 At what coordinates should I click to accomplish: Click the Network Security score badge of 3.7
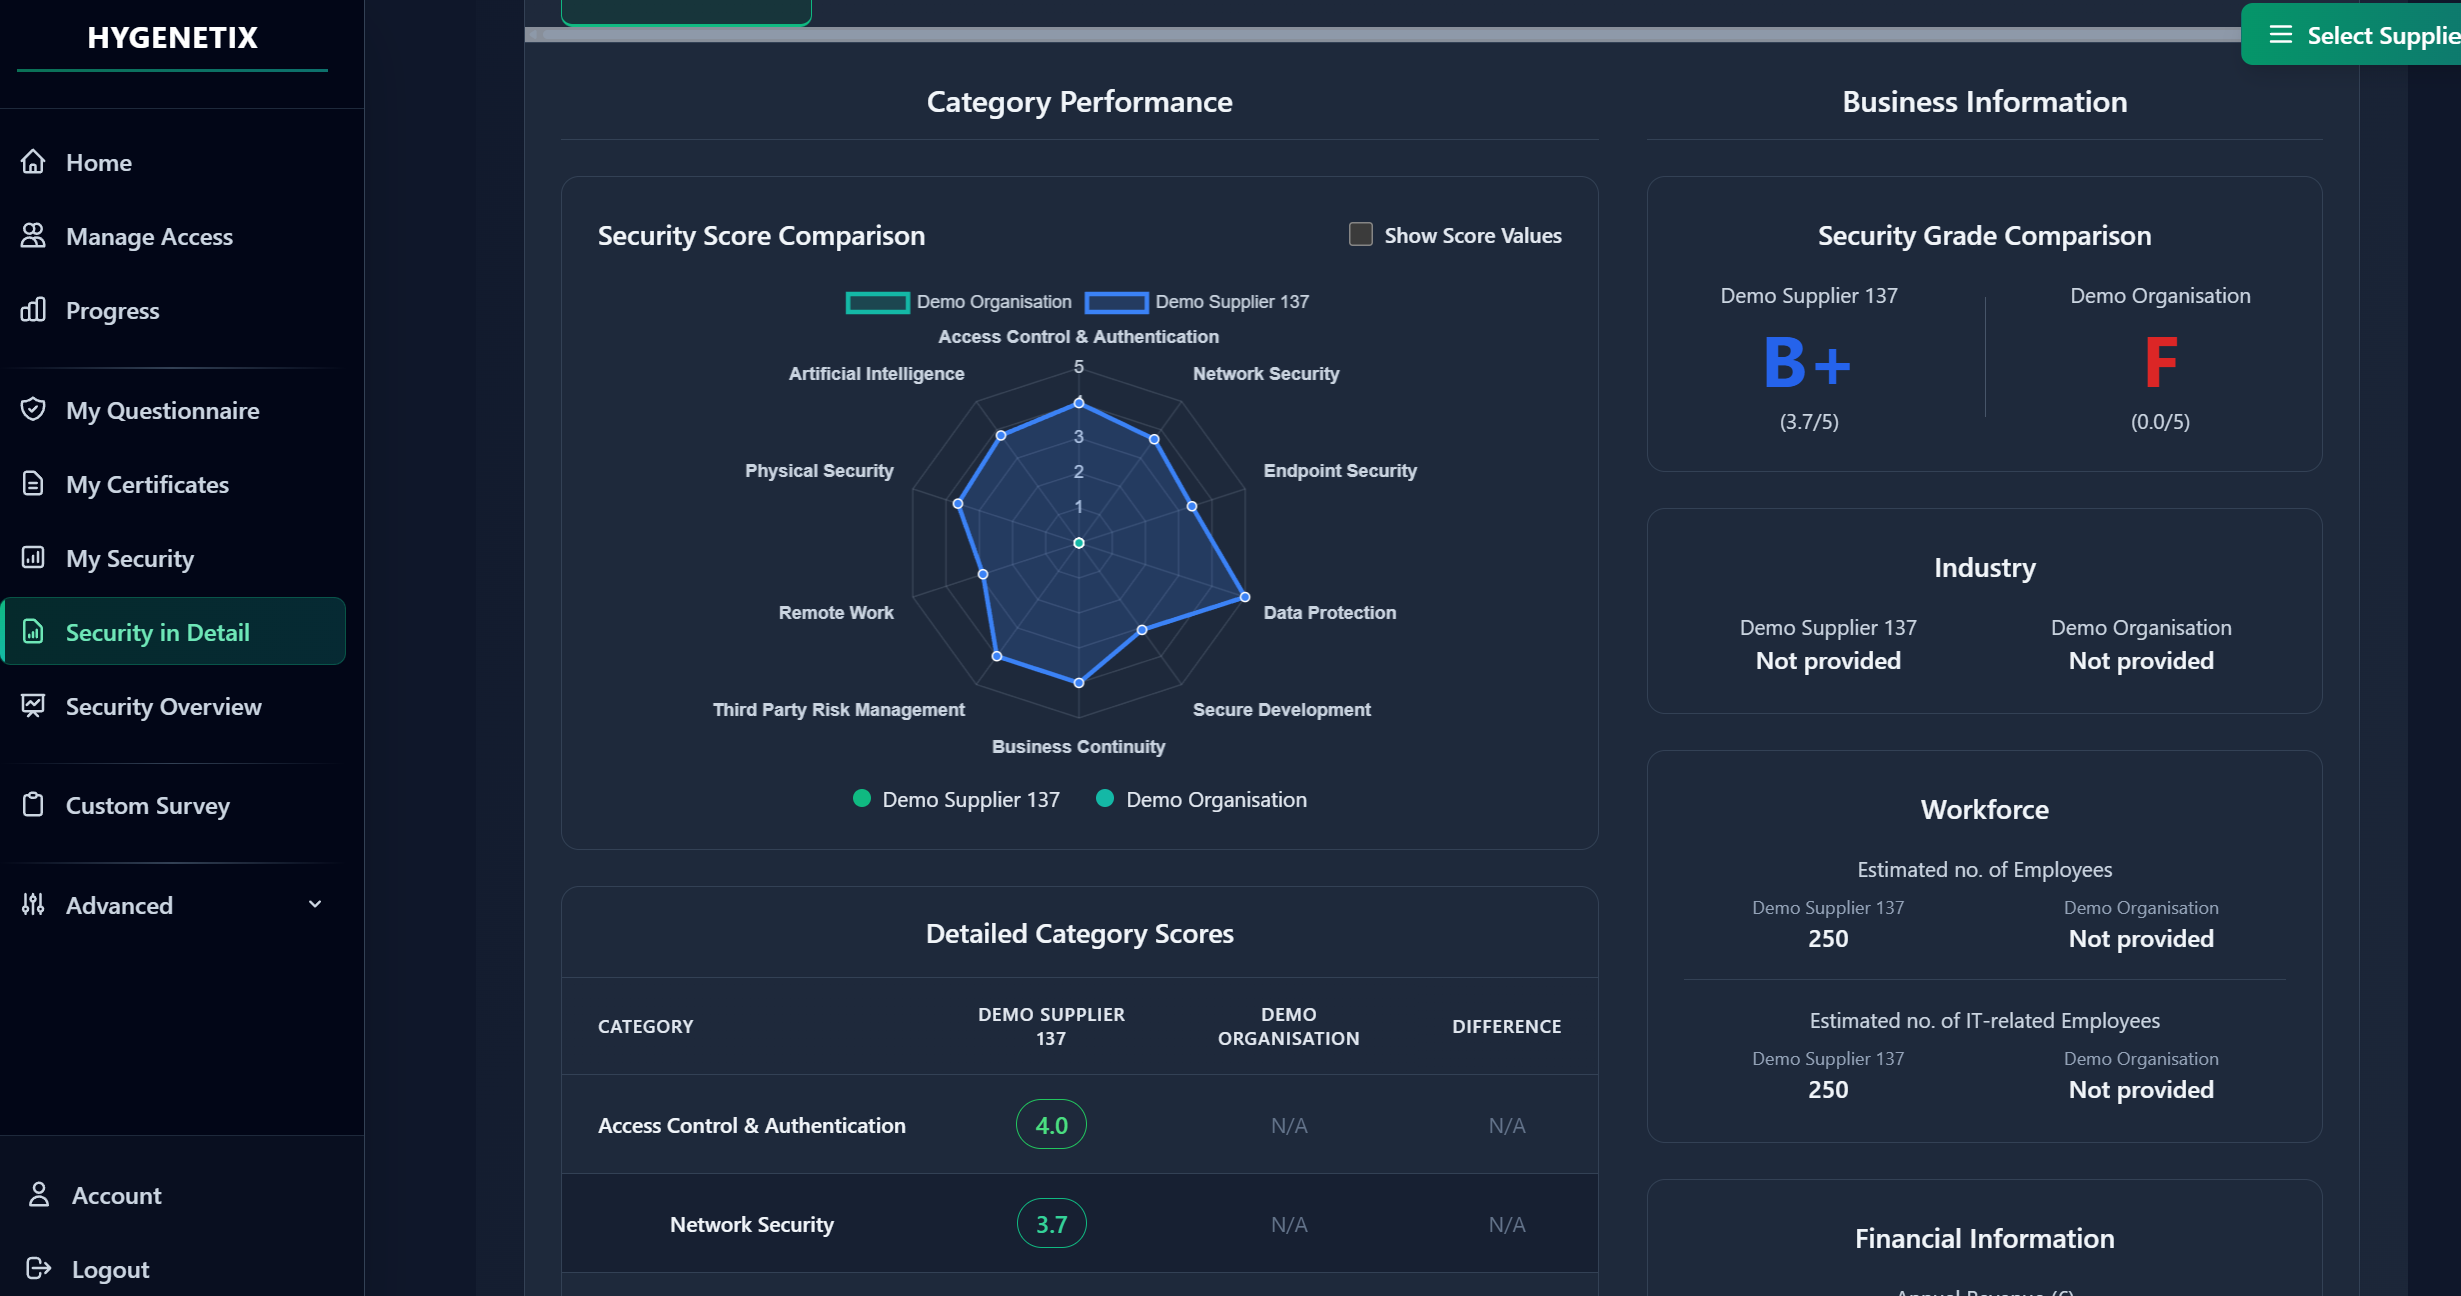coord(1051,1223)
